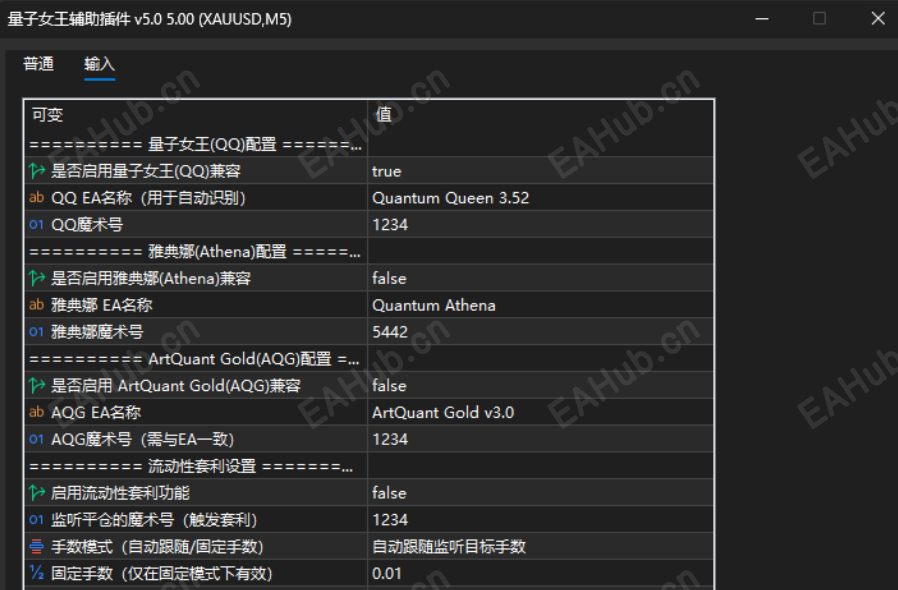Click the boolean icon beside 是否启用雅典娜(Athena)兼容

click(37, 278)
